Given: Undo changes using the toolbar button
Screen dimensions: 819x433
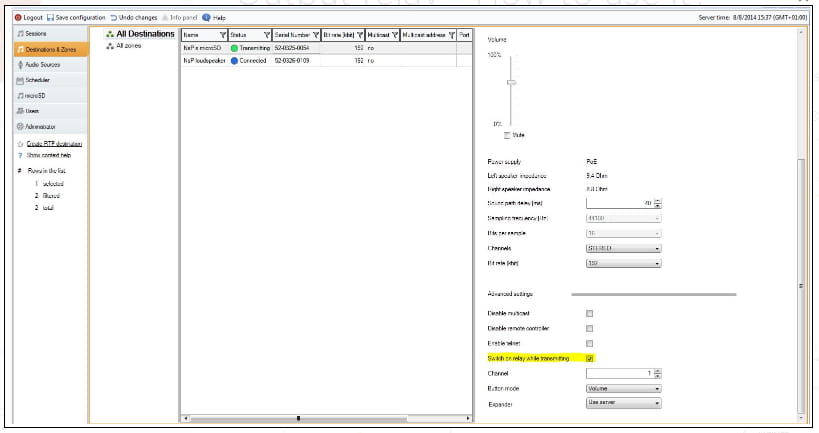Looking at the screenshot, I should point(133,18).
